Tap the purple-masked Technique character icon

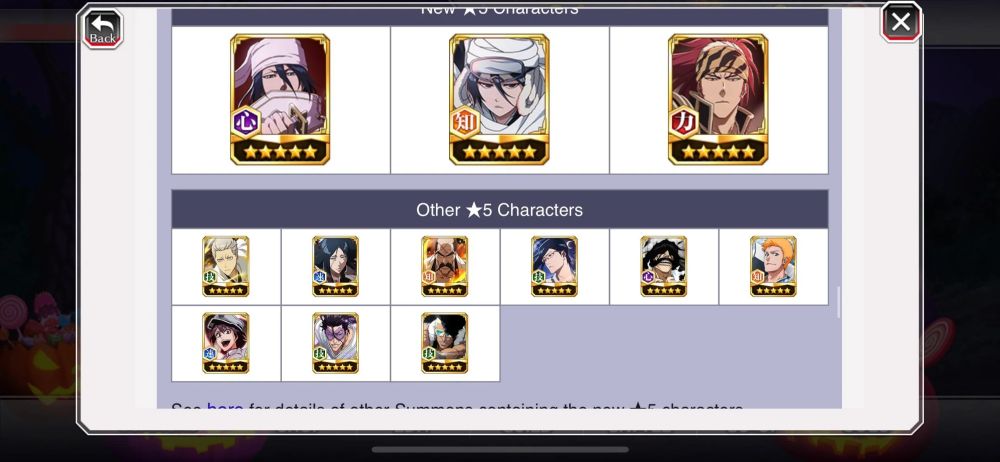click(335, 343)
